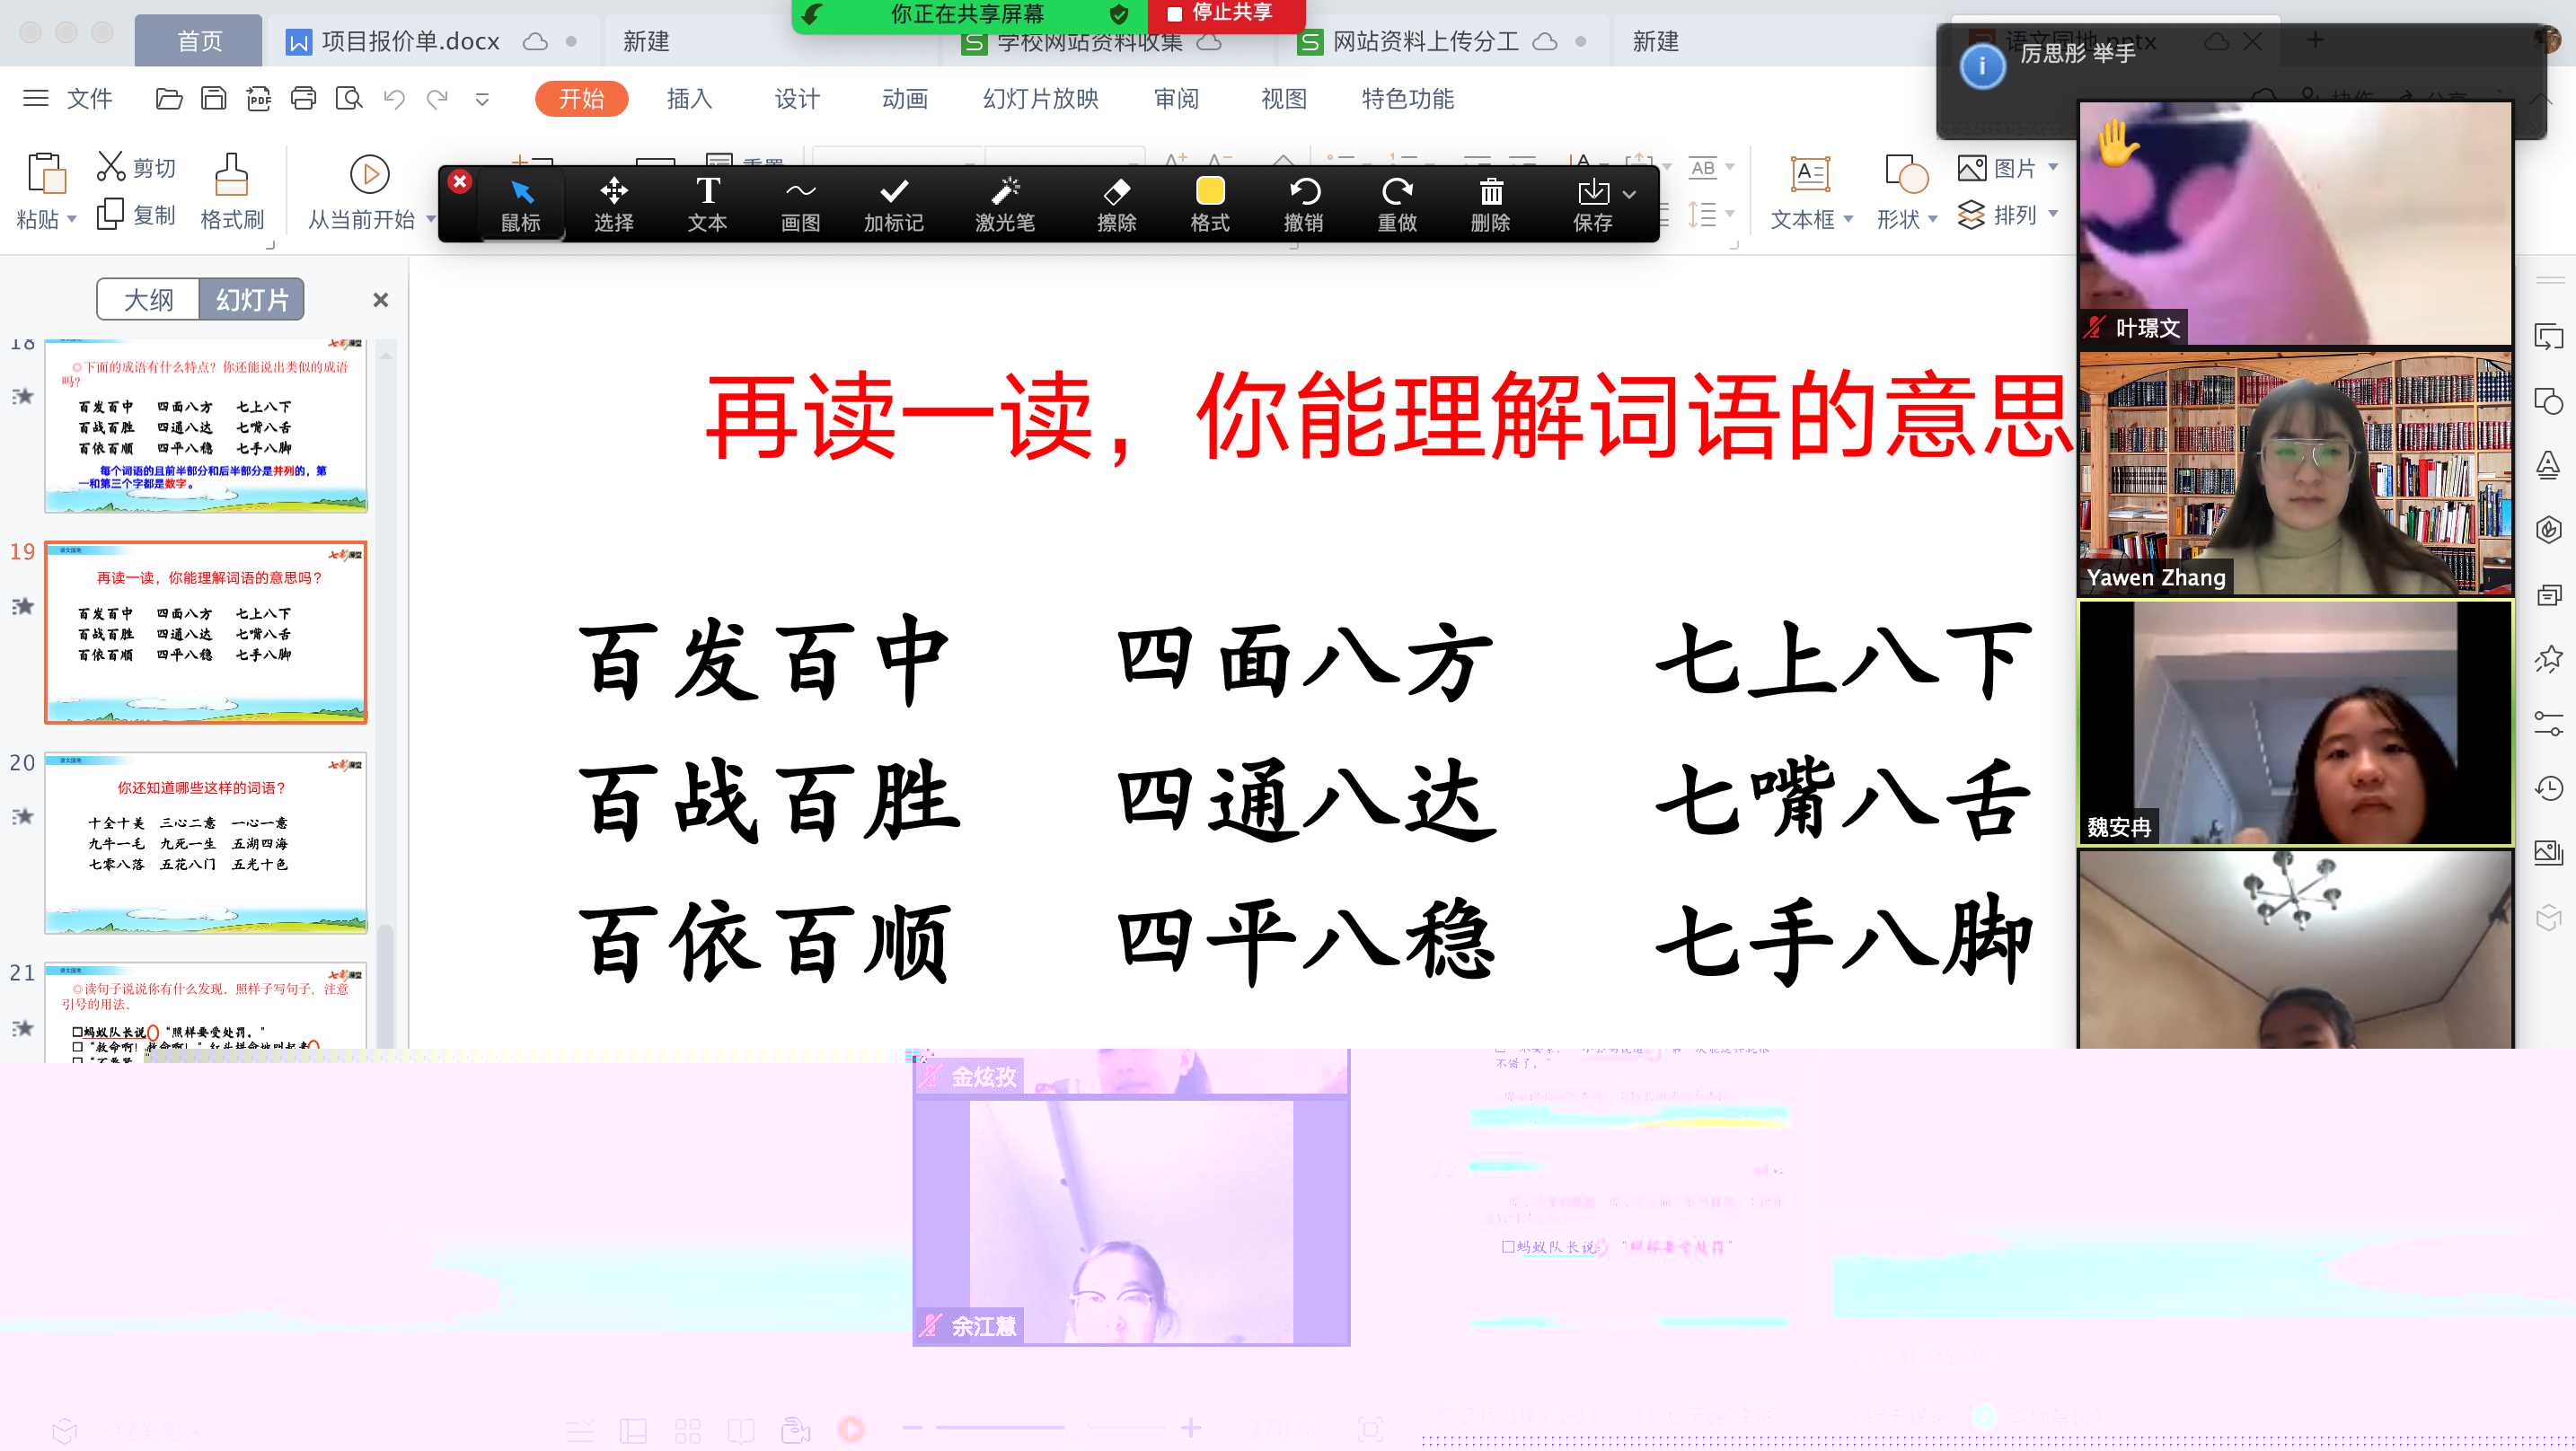Click the print icon
The height and width of the screenshot is (1451, 2576).
click(303, 98)
